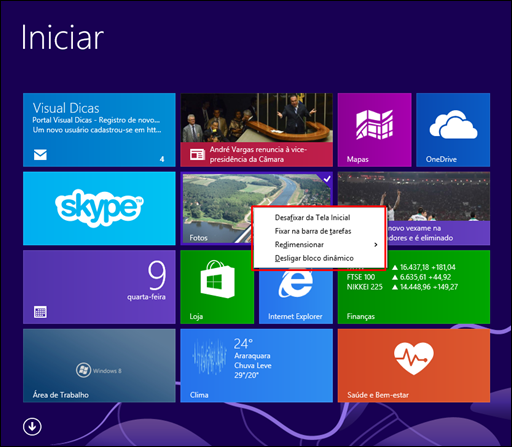Viewport: 512px width, 447px height.
Task: Click the Chuva Leve weather condition
Action: [253, 365]
